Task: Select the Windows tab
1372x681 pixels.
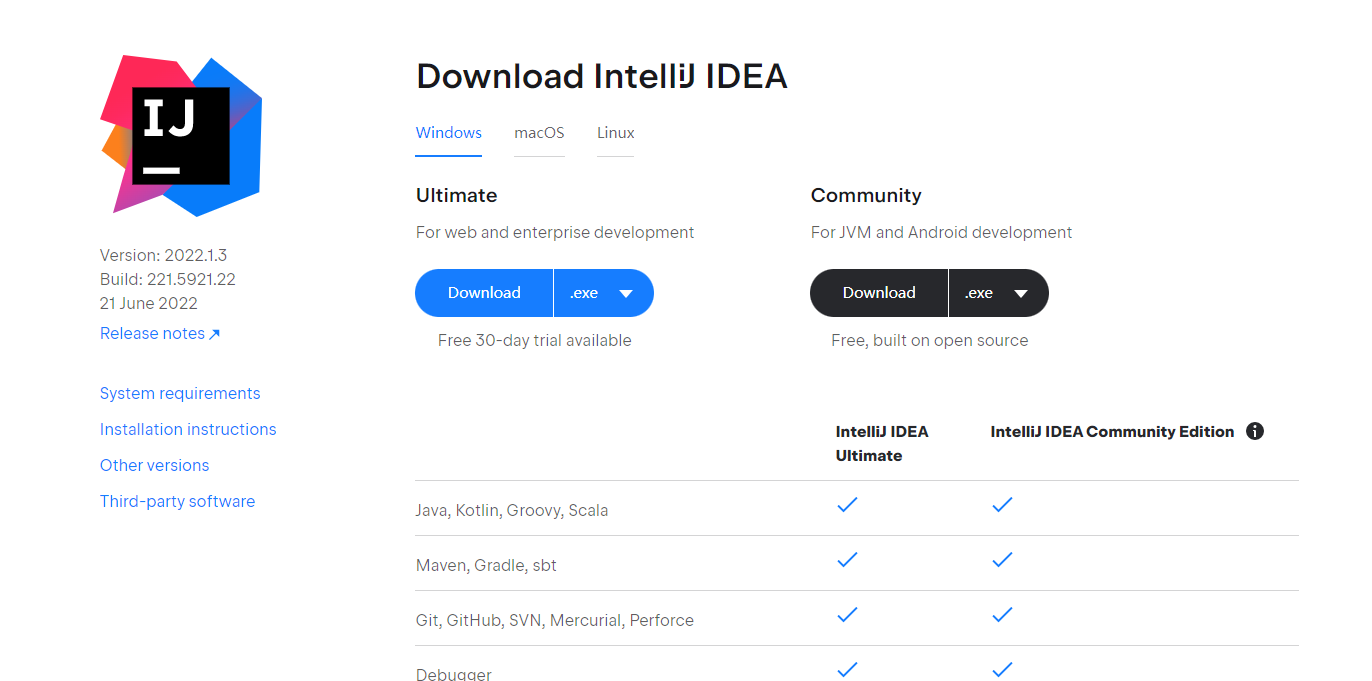Action: click(448, 133)
